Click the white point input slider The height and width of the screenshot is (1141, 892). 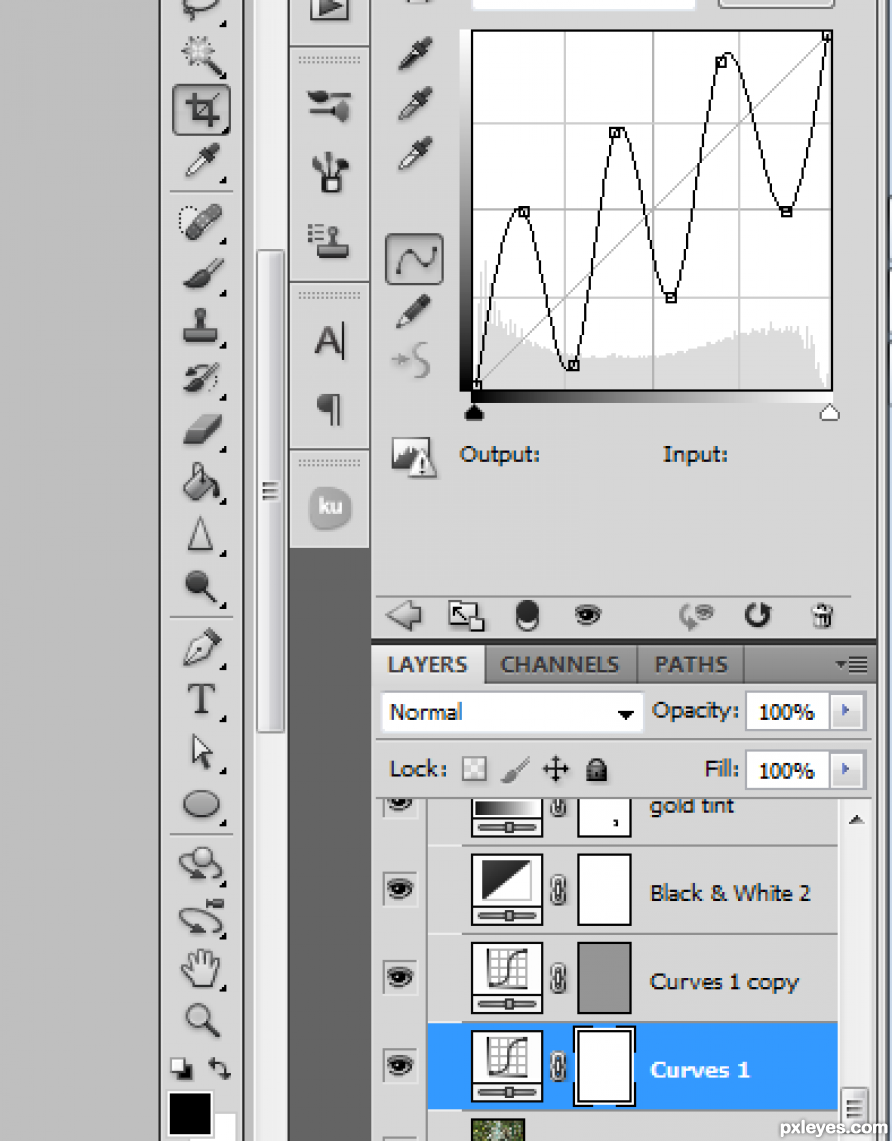(829, 413)
